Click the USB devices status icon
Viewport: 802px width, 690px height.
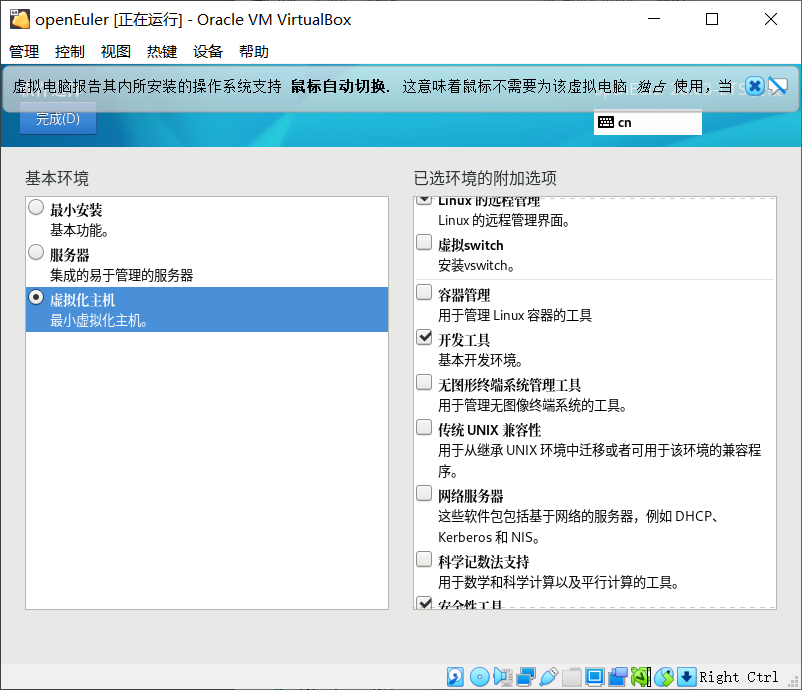pyautogui.click(x=548, y=677)
